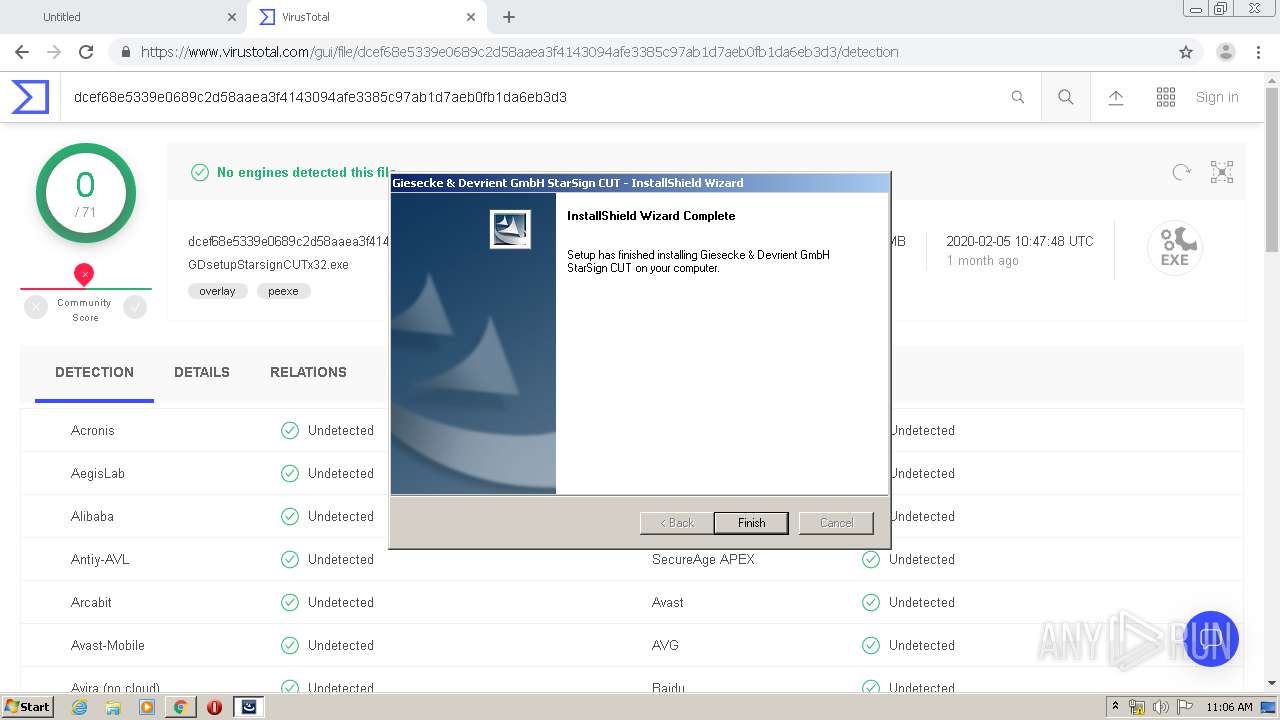Click the similarity graph icon
The width and height of the screenshot is (1280, 720).
[x=1222, y=172]
